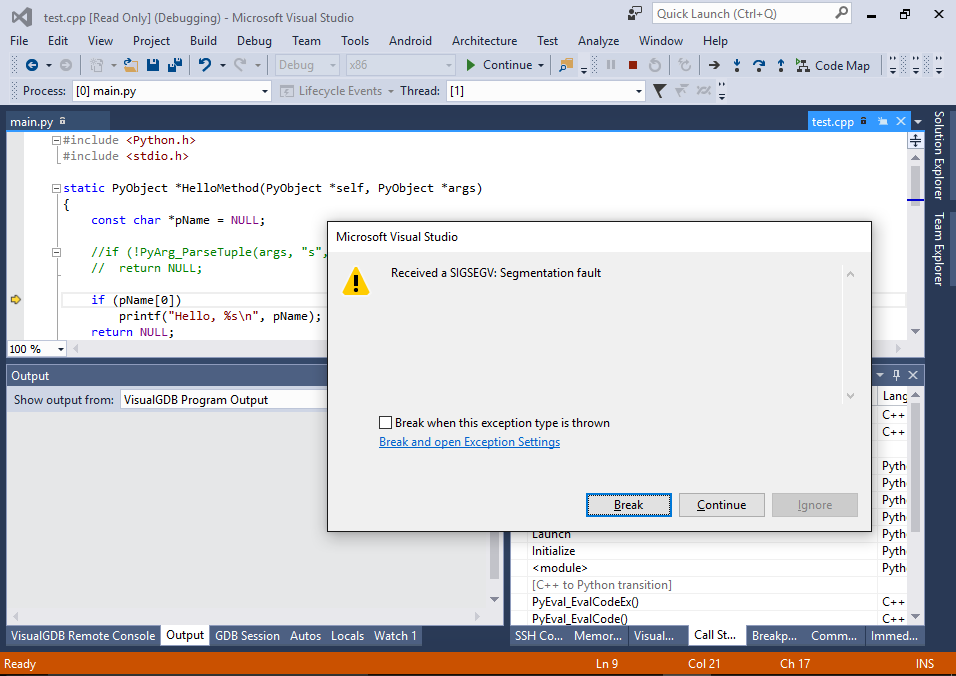Switch to the Watch 1 tab
This screenshot has height=676, width=956.
pyautogui.click(x=395, y=635)
